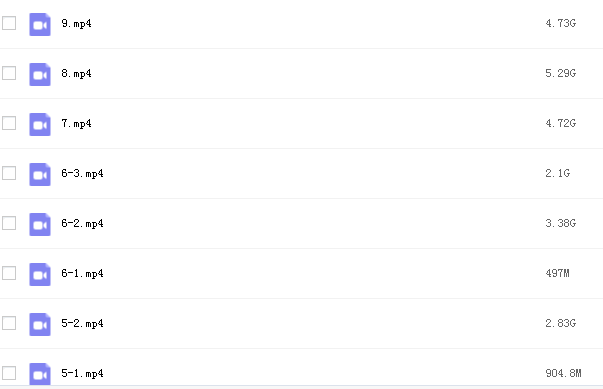Click the video icon for 5-2.mp4
This screenshot has height=389, width=603.
pyautogui.click(x=40, y=324)
